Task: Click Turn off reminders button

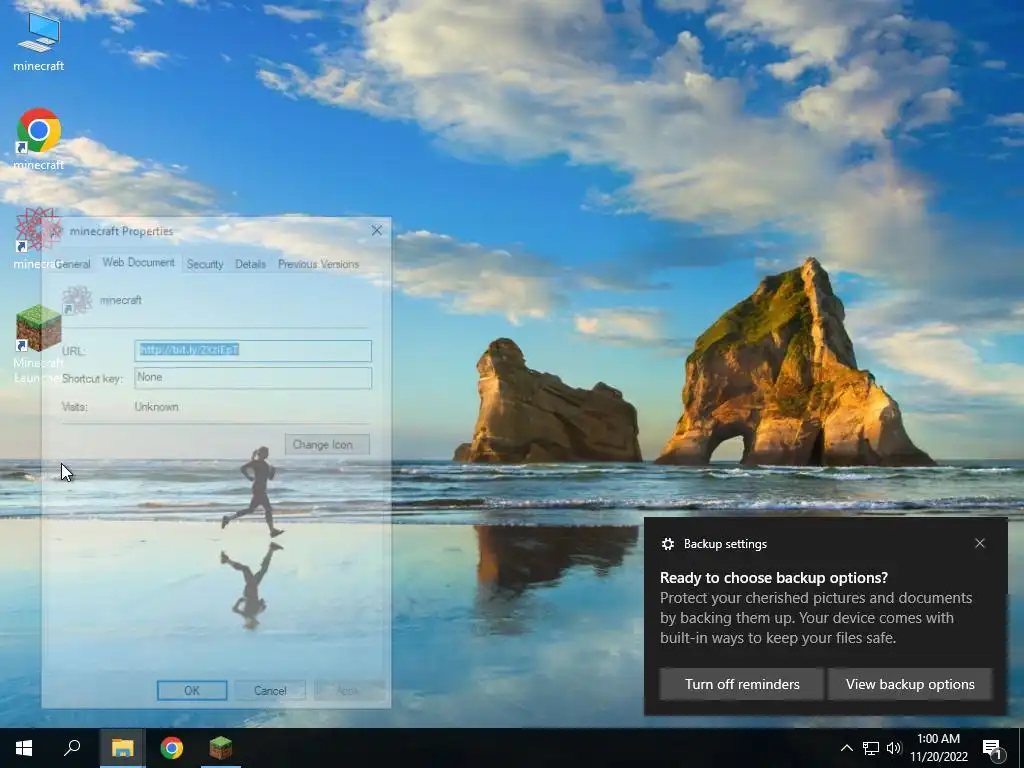Action: [742, 684]
